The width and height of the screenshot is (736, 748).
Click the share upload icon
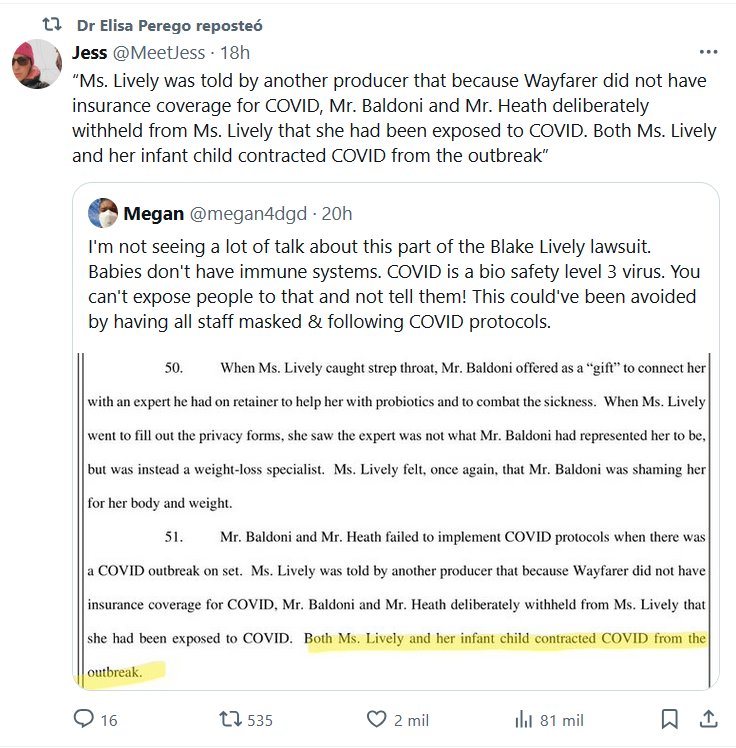tap(708, 719)
